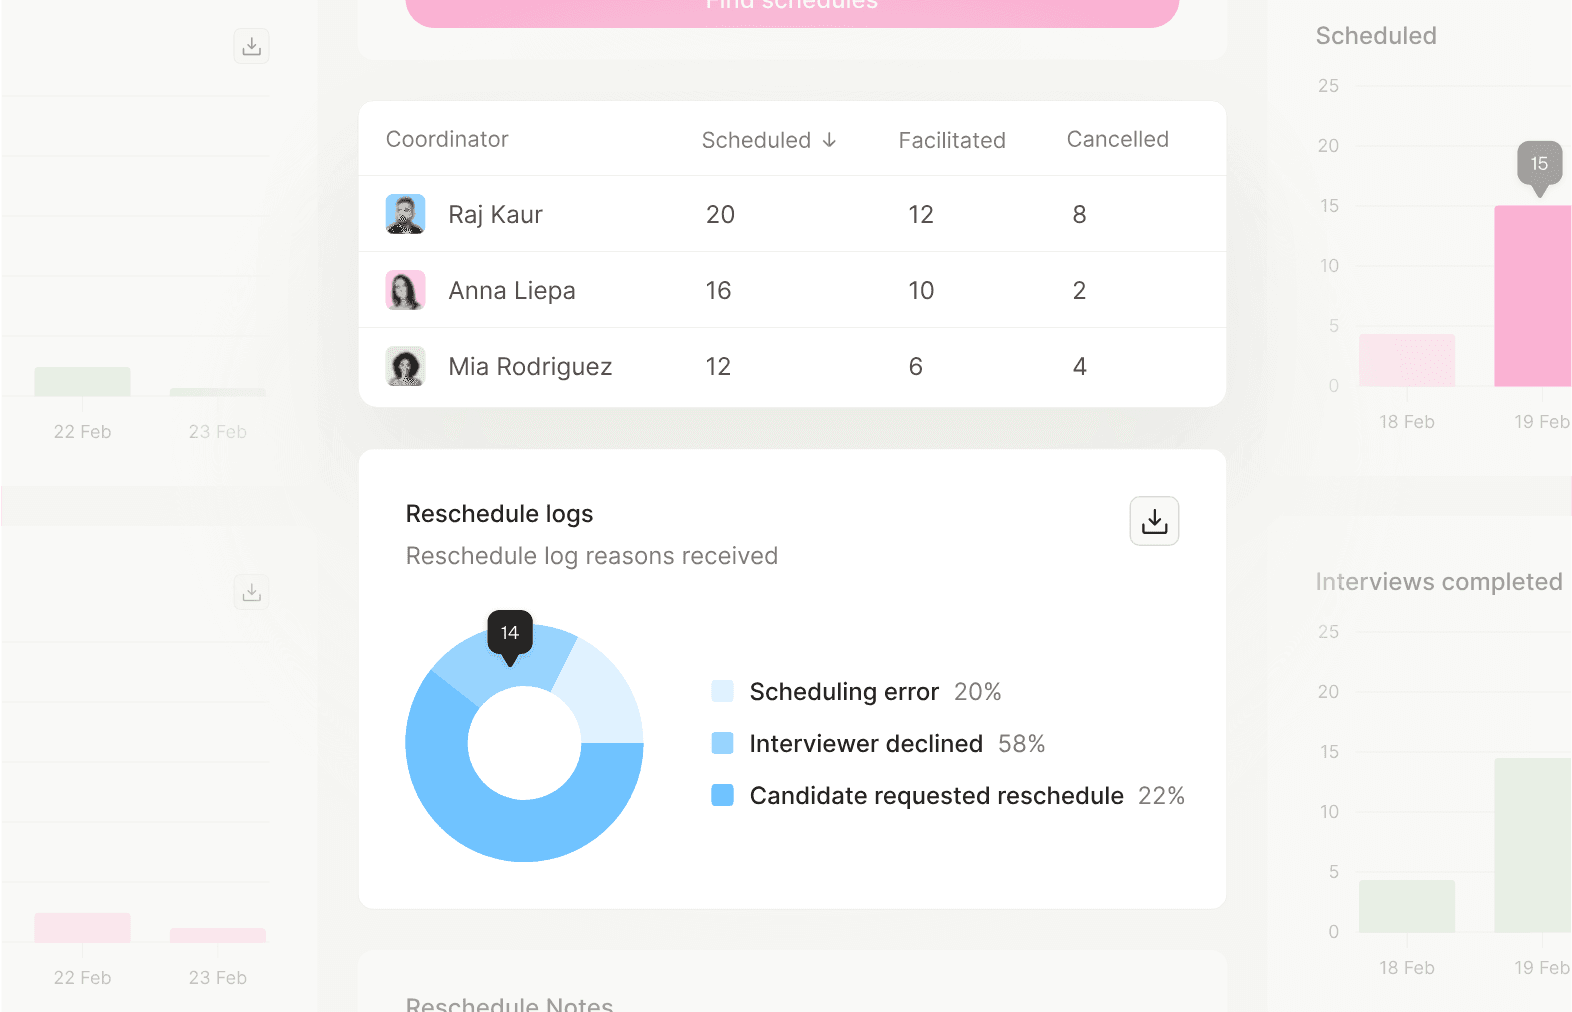Download the Reschedule logs report

click(1154, 521)
